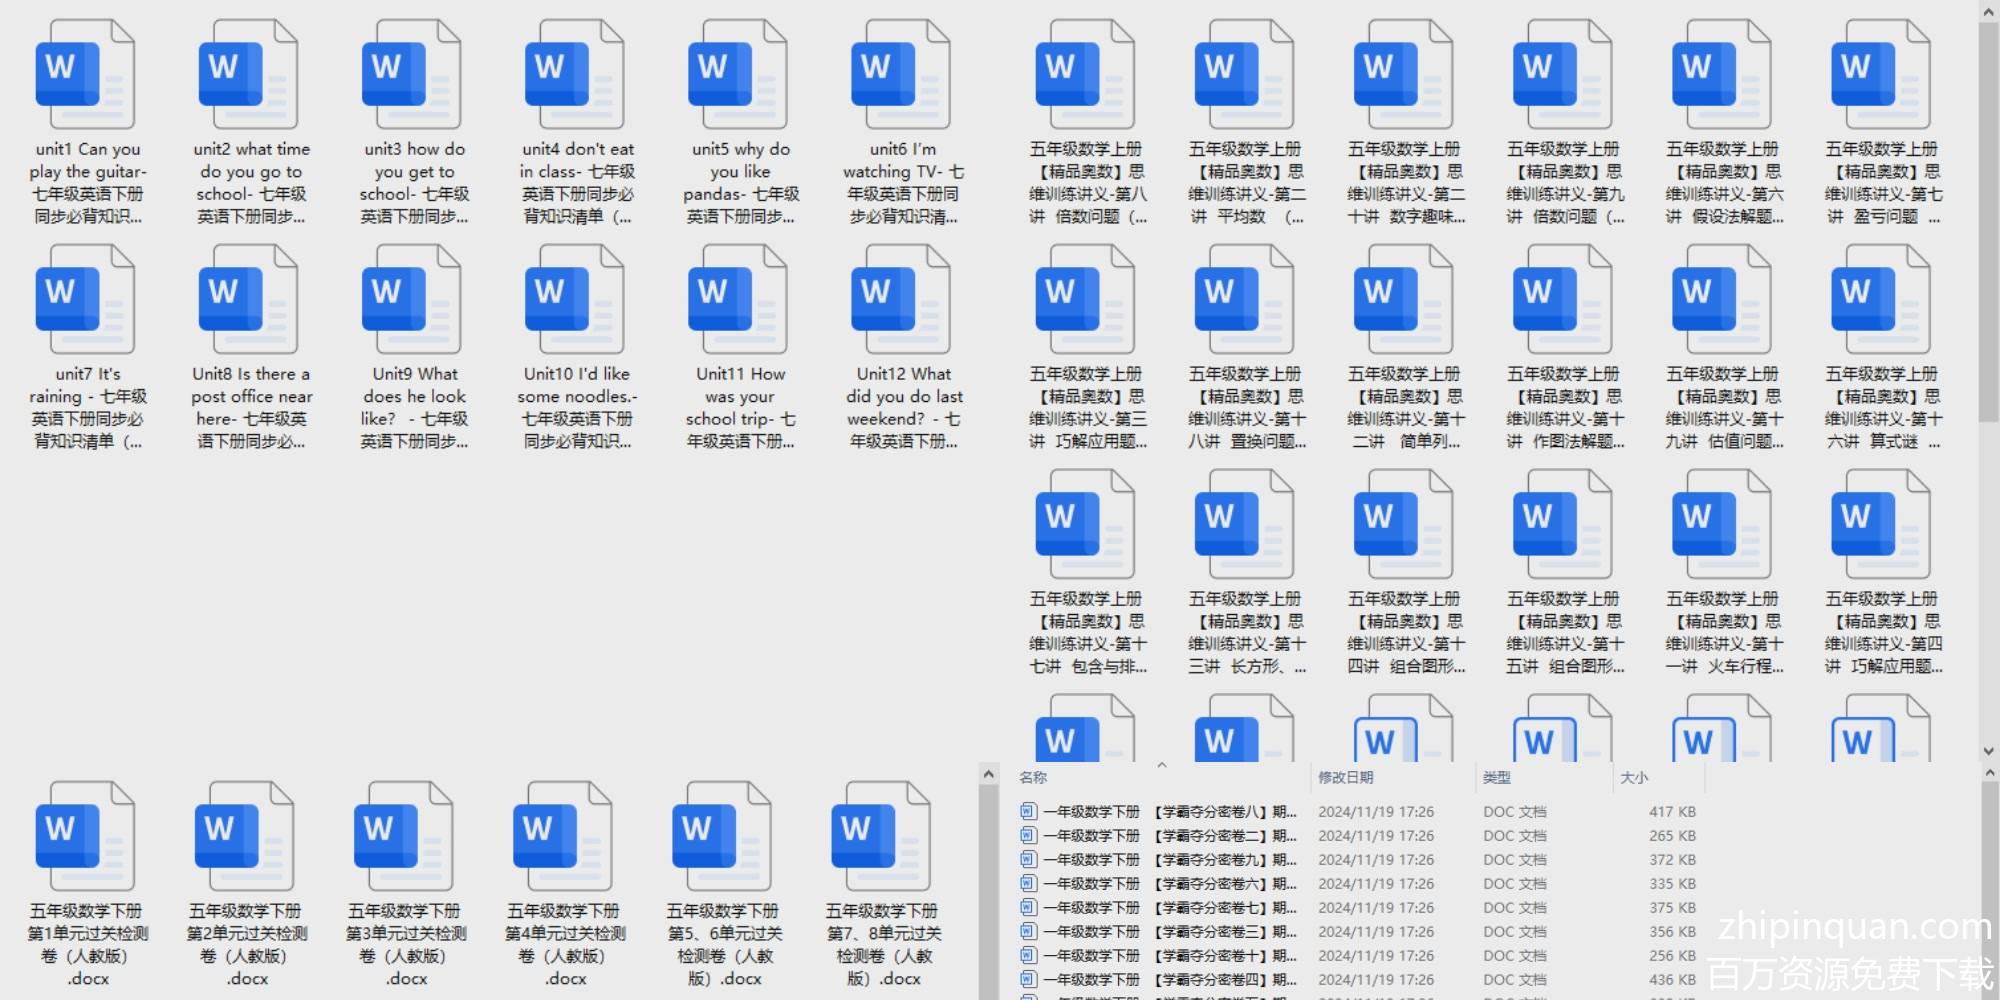Select the 第十讲 作图法解题 Word icon
The height and width of the screenshot is (1000, 2000).
point(1563,300)
